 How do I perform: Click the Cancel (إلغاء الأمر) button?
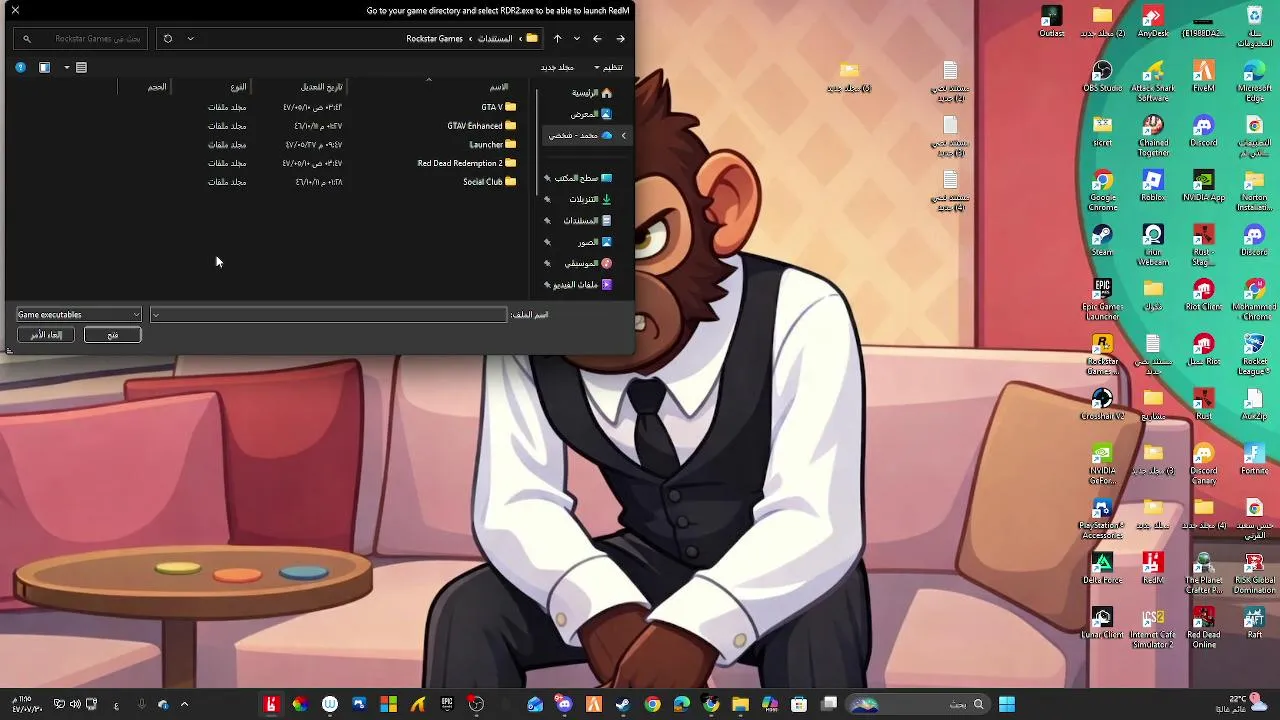[x=46, y=335]
